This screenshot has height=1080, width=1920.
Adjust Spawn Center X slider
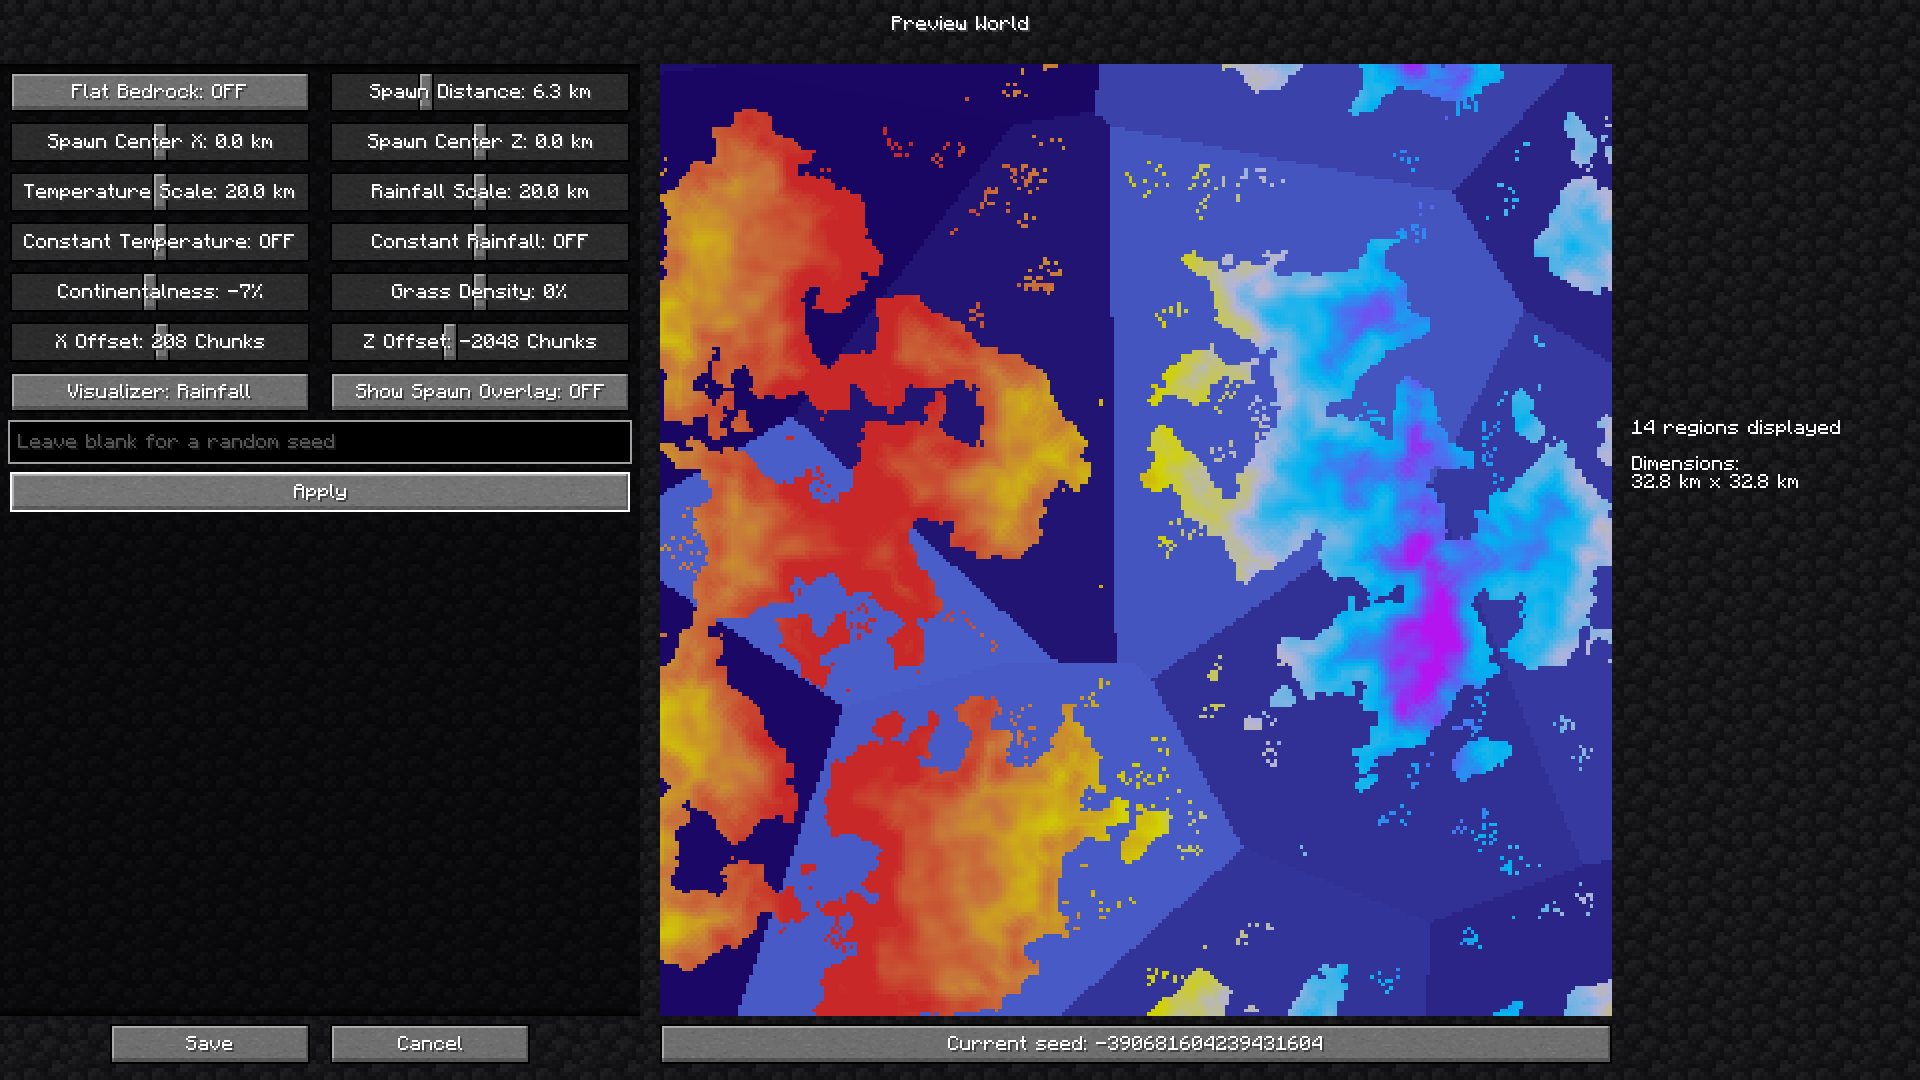click(x=159, y=141)
